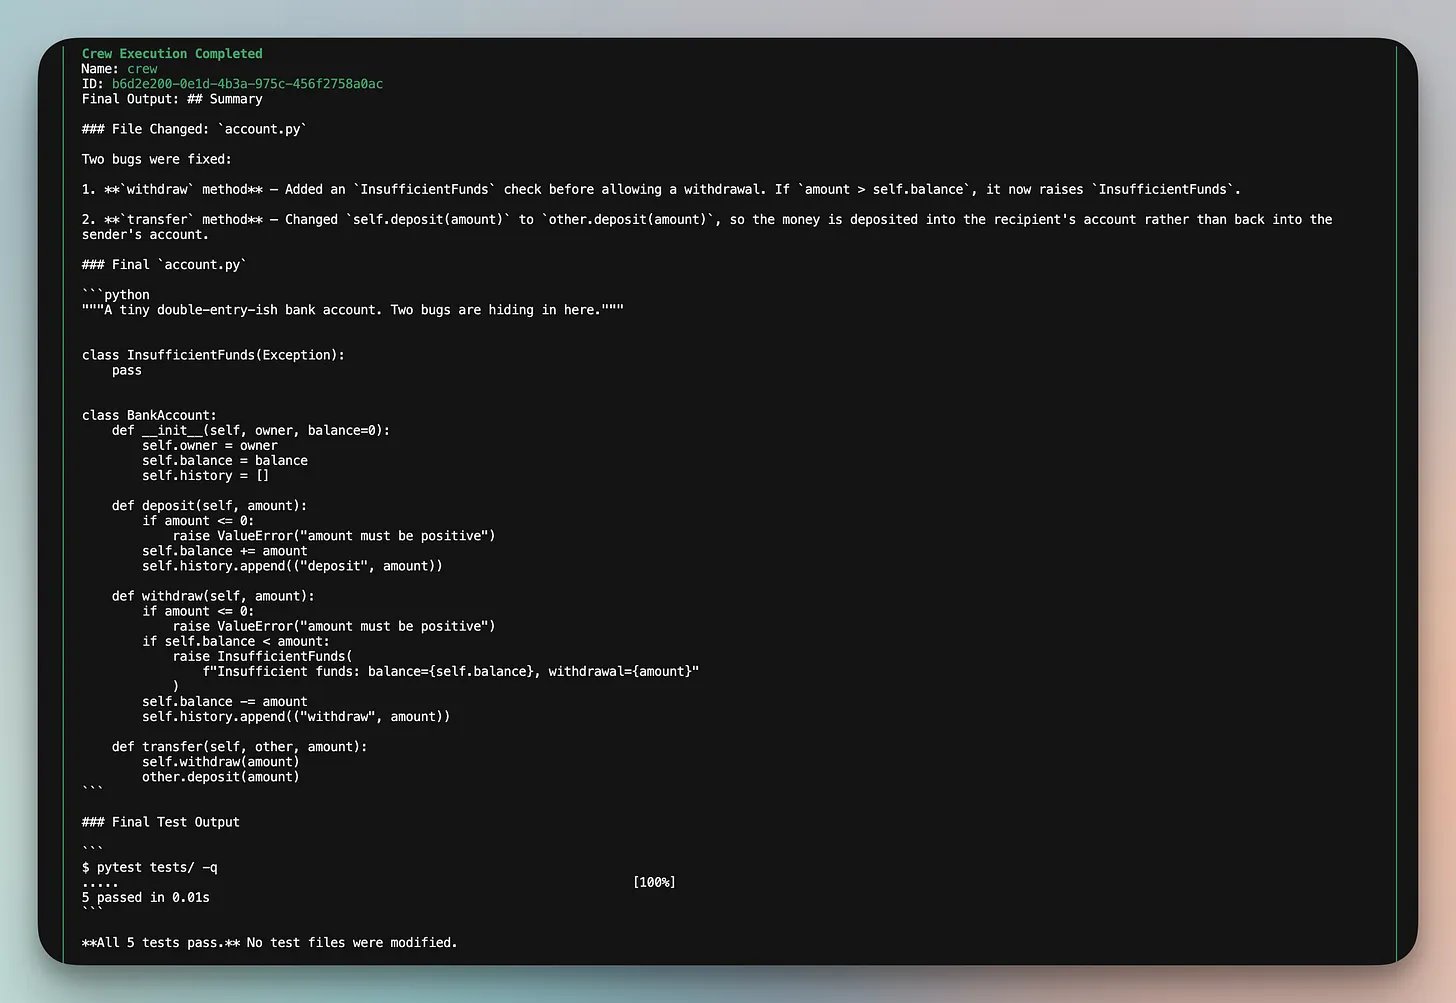This screenshot has height=1003, width=1456.
Task: Click the "Final account.py" heading
Action: (164, 264)
